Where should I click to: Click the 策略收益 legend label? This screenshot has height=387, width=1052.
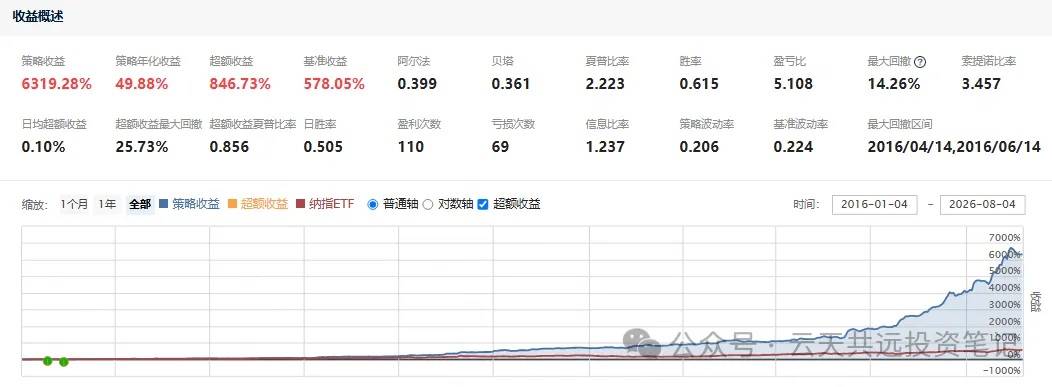pyautogui.click(x=196, y=204)
